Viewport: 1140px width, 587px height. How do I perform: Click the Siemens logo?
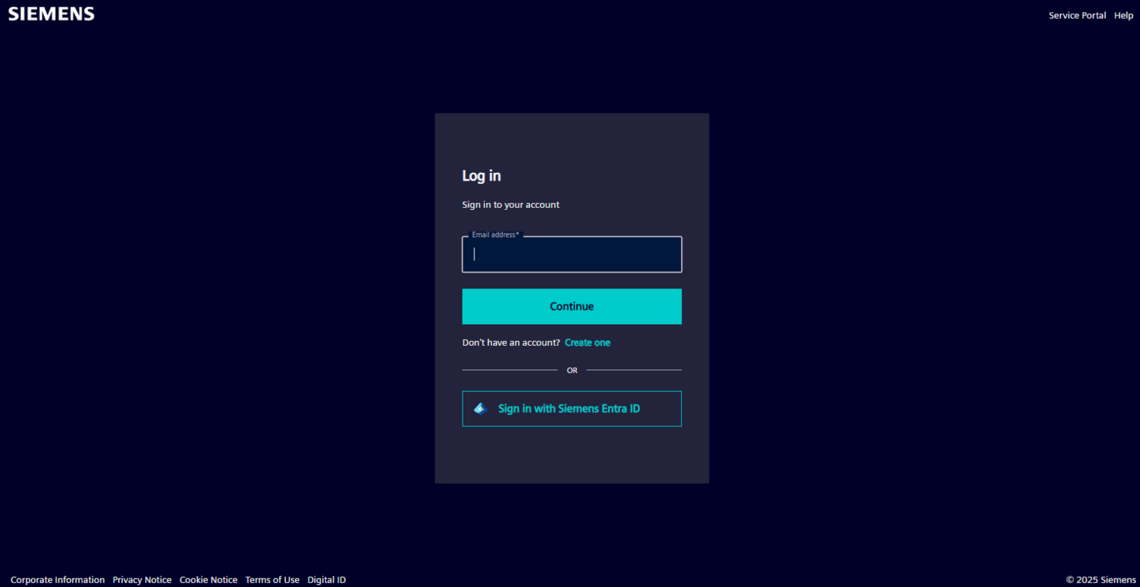[x=52, y=14]
